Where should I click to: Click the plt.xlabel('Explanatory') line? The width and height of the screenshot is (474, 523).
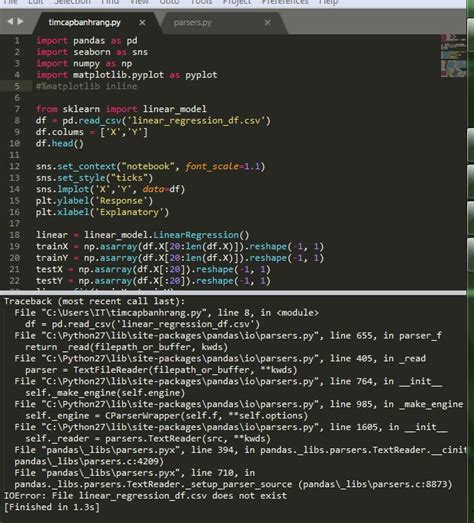point(102,212)
